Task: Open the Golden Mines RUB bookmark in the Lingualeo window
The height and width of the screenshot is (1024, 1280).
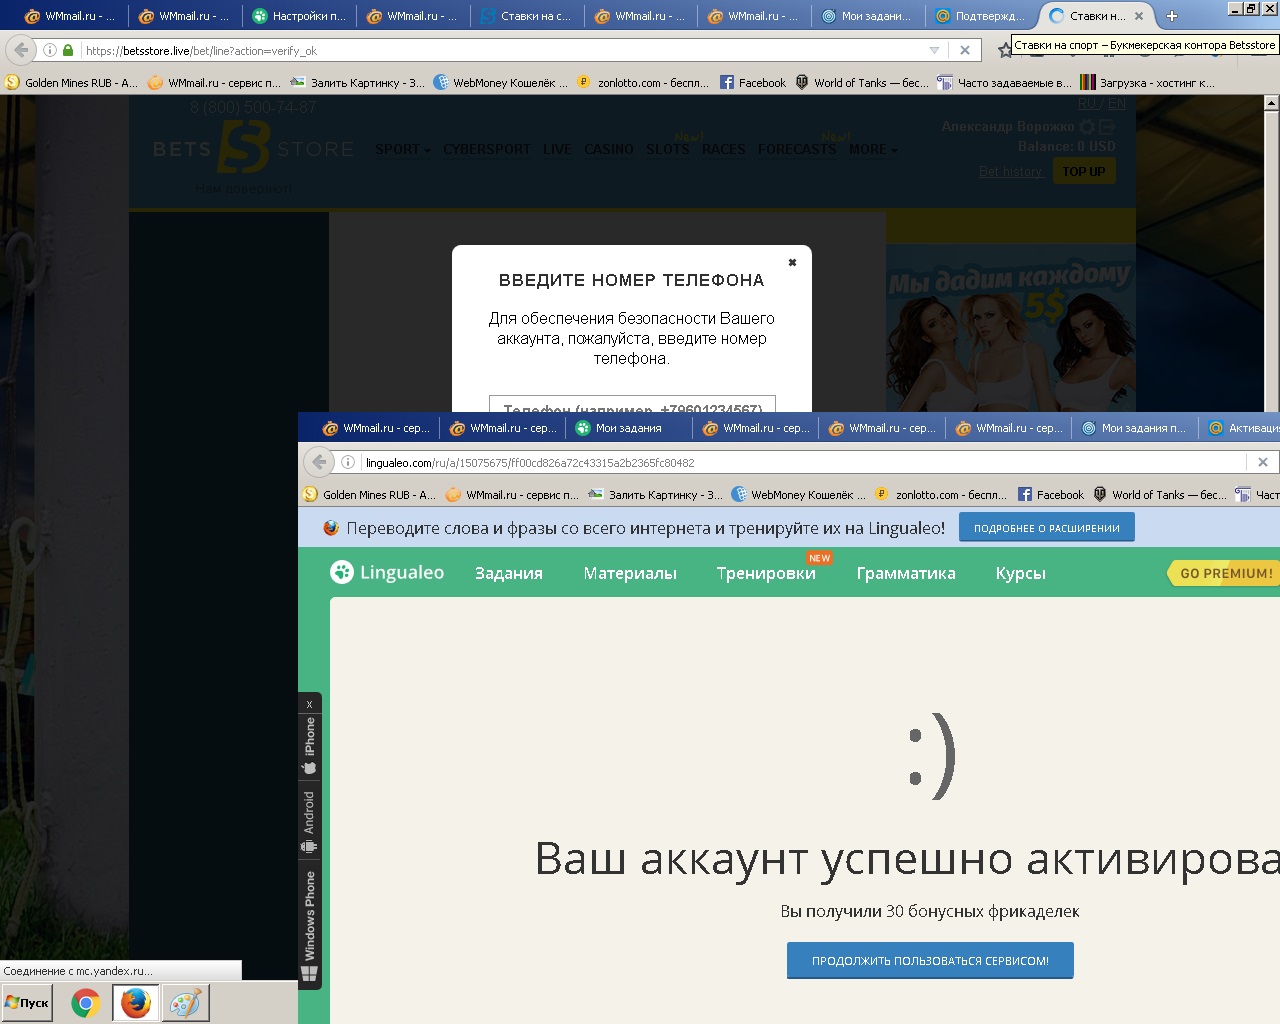Action: click(370, 494)
